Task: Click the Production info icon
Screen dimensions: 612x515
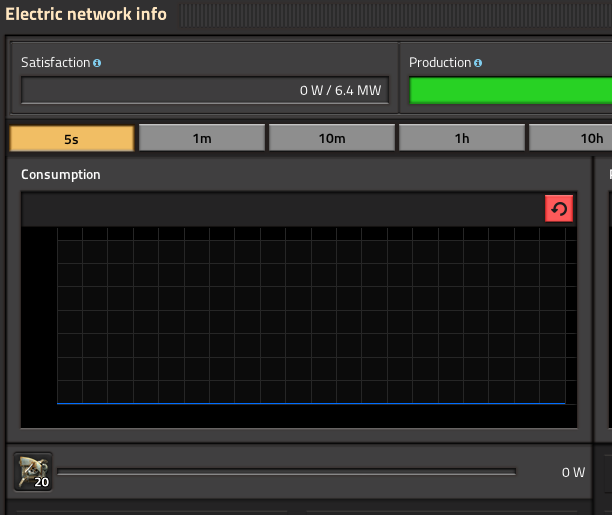Action: [478, 63]
